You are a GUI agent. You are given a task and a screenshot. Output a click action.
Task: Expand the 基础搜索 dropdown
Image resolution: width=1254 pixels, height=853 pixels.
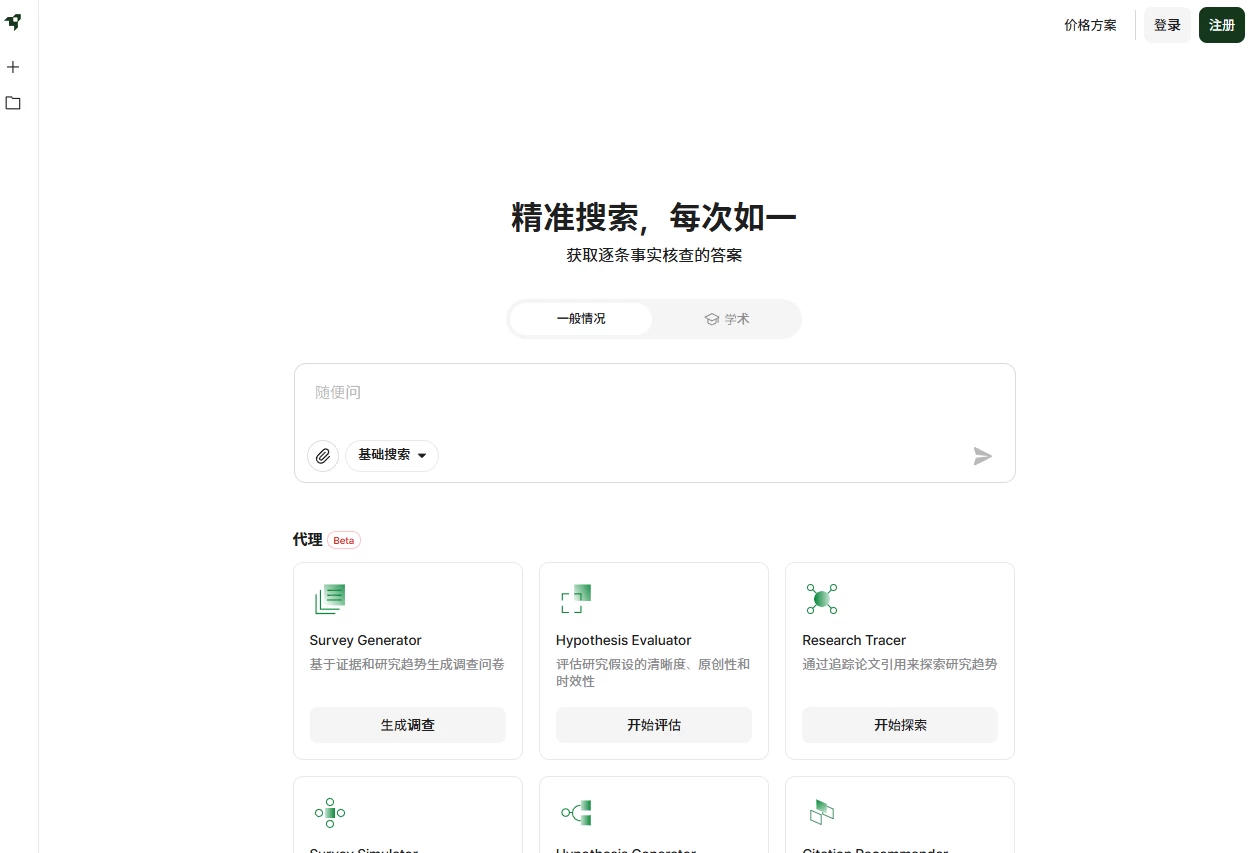click(392, 455)
